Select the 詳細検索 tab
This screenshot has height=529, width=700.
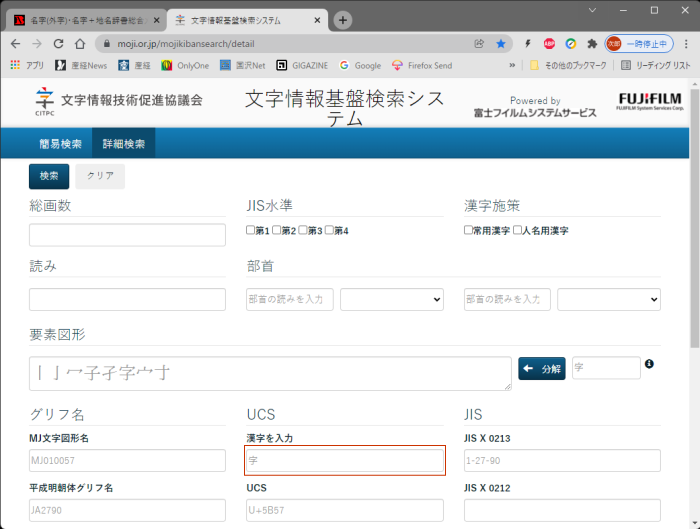(x=123, y=144)
